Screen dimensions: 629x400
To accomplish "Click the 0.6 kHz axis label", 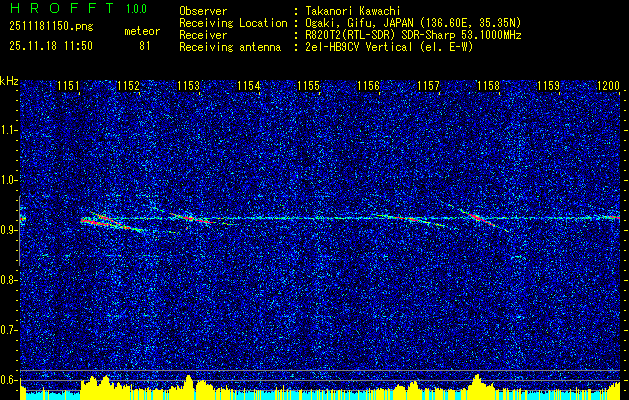I will click(8, 380).
